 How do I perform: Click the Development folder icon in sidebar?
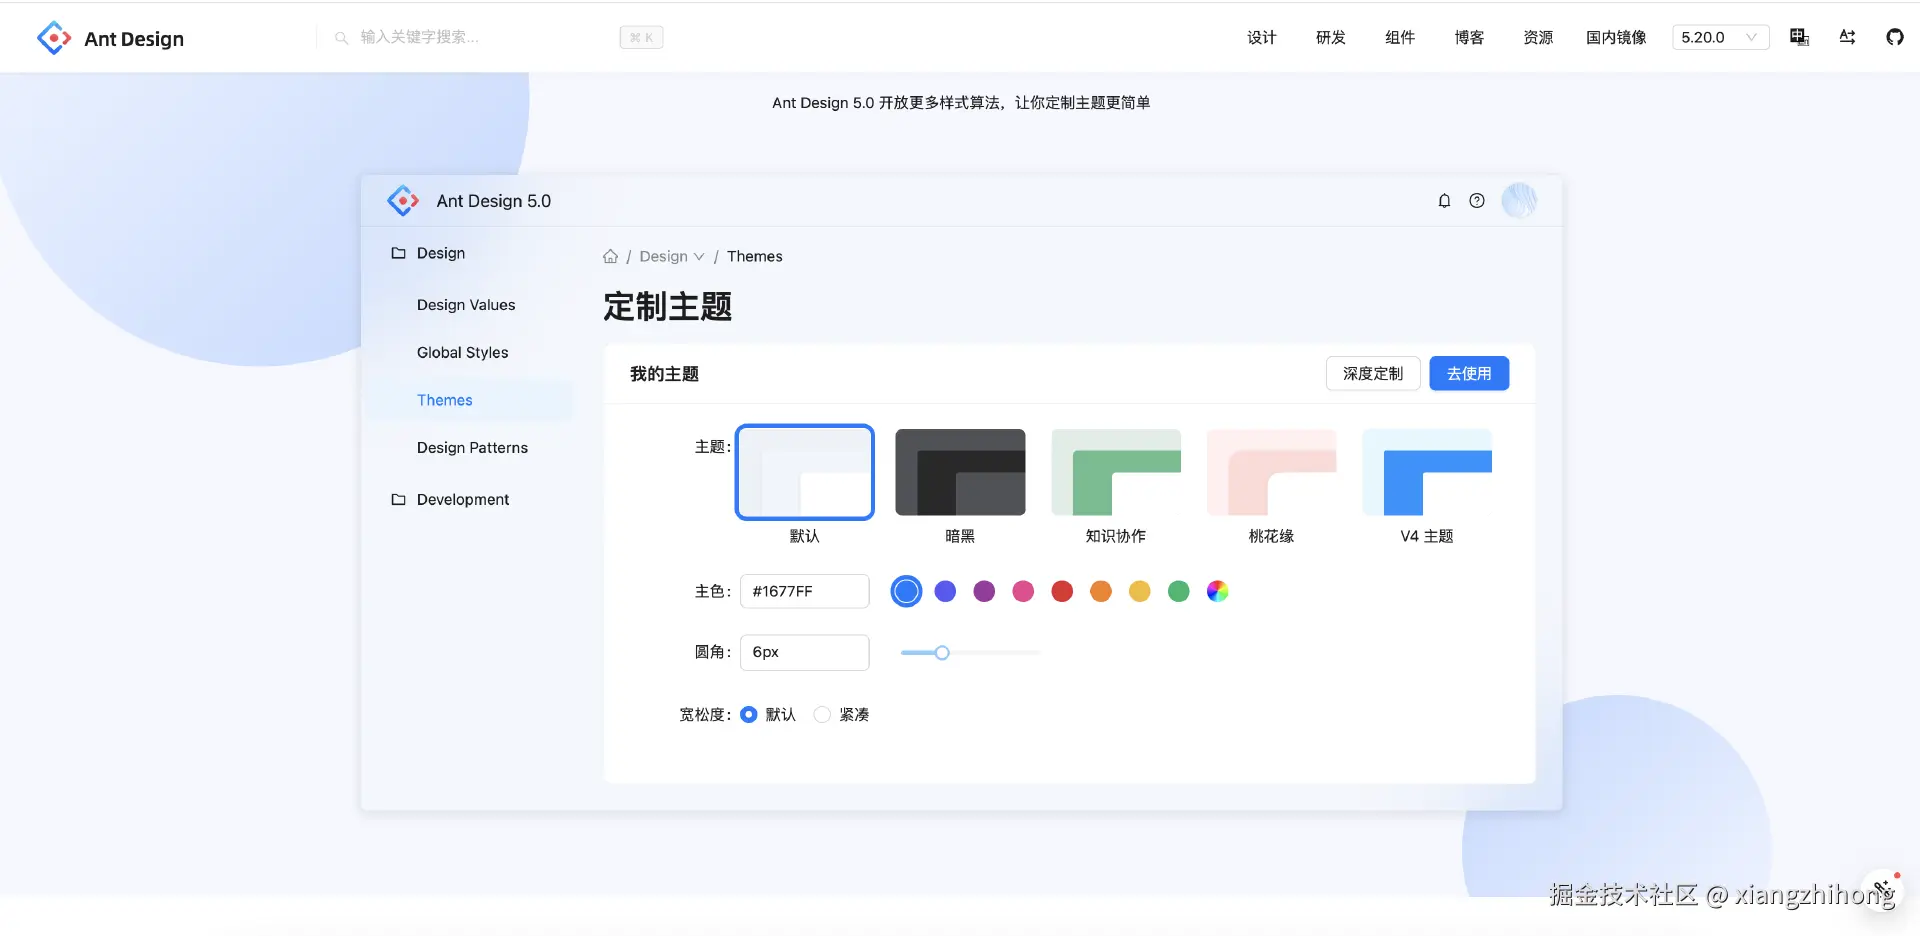pyautogui.click(x=398, y=499)
